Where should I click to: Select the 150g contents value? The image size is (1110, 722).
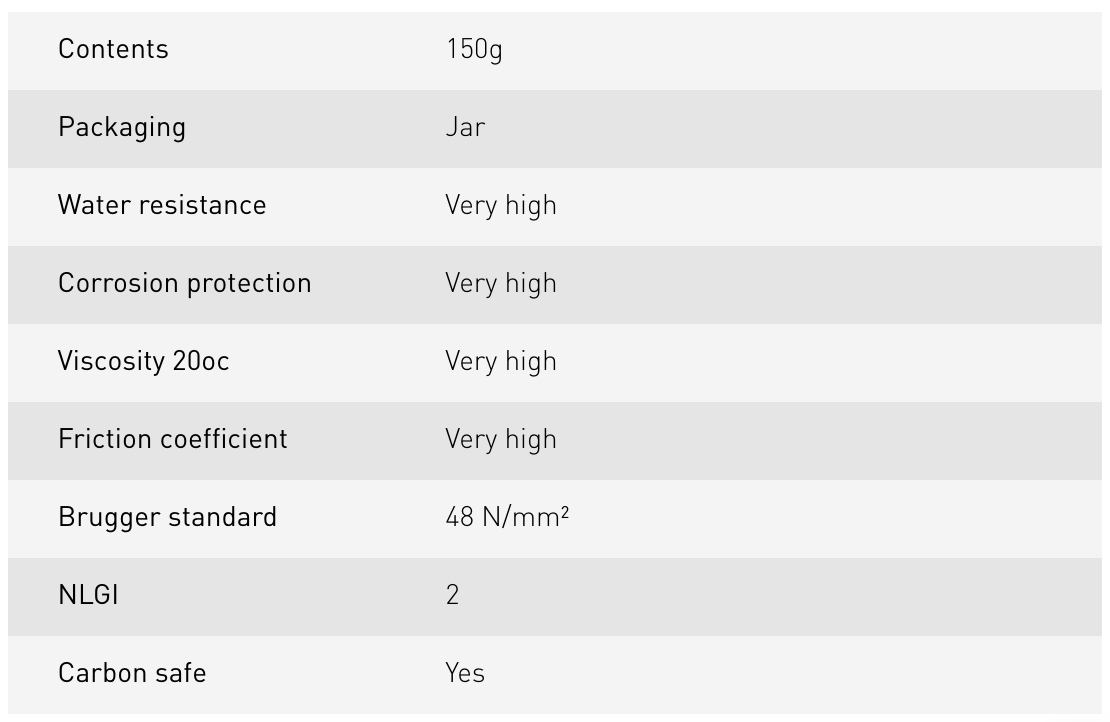474,49
